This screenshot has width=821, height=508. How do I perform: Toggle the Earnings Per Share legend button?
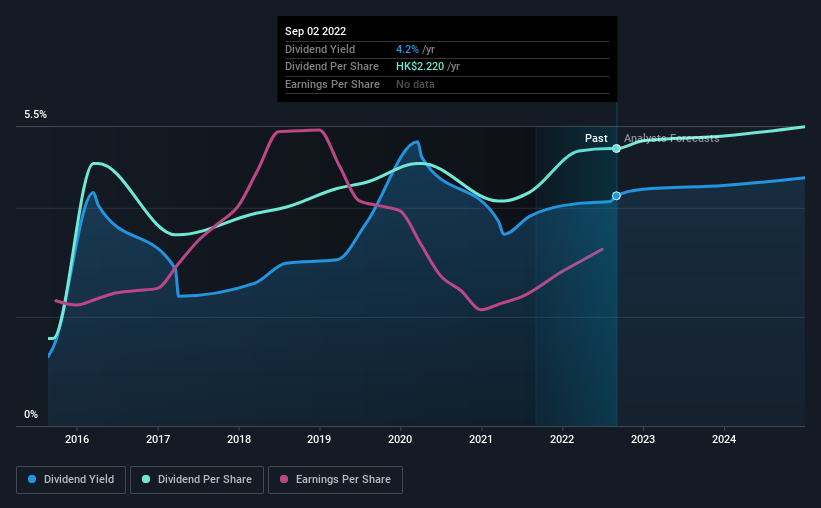[x=335, y=480]
